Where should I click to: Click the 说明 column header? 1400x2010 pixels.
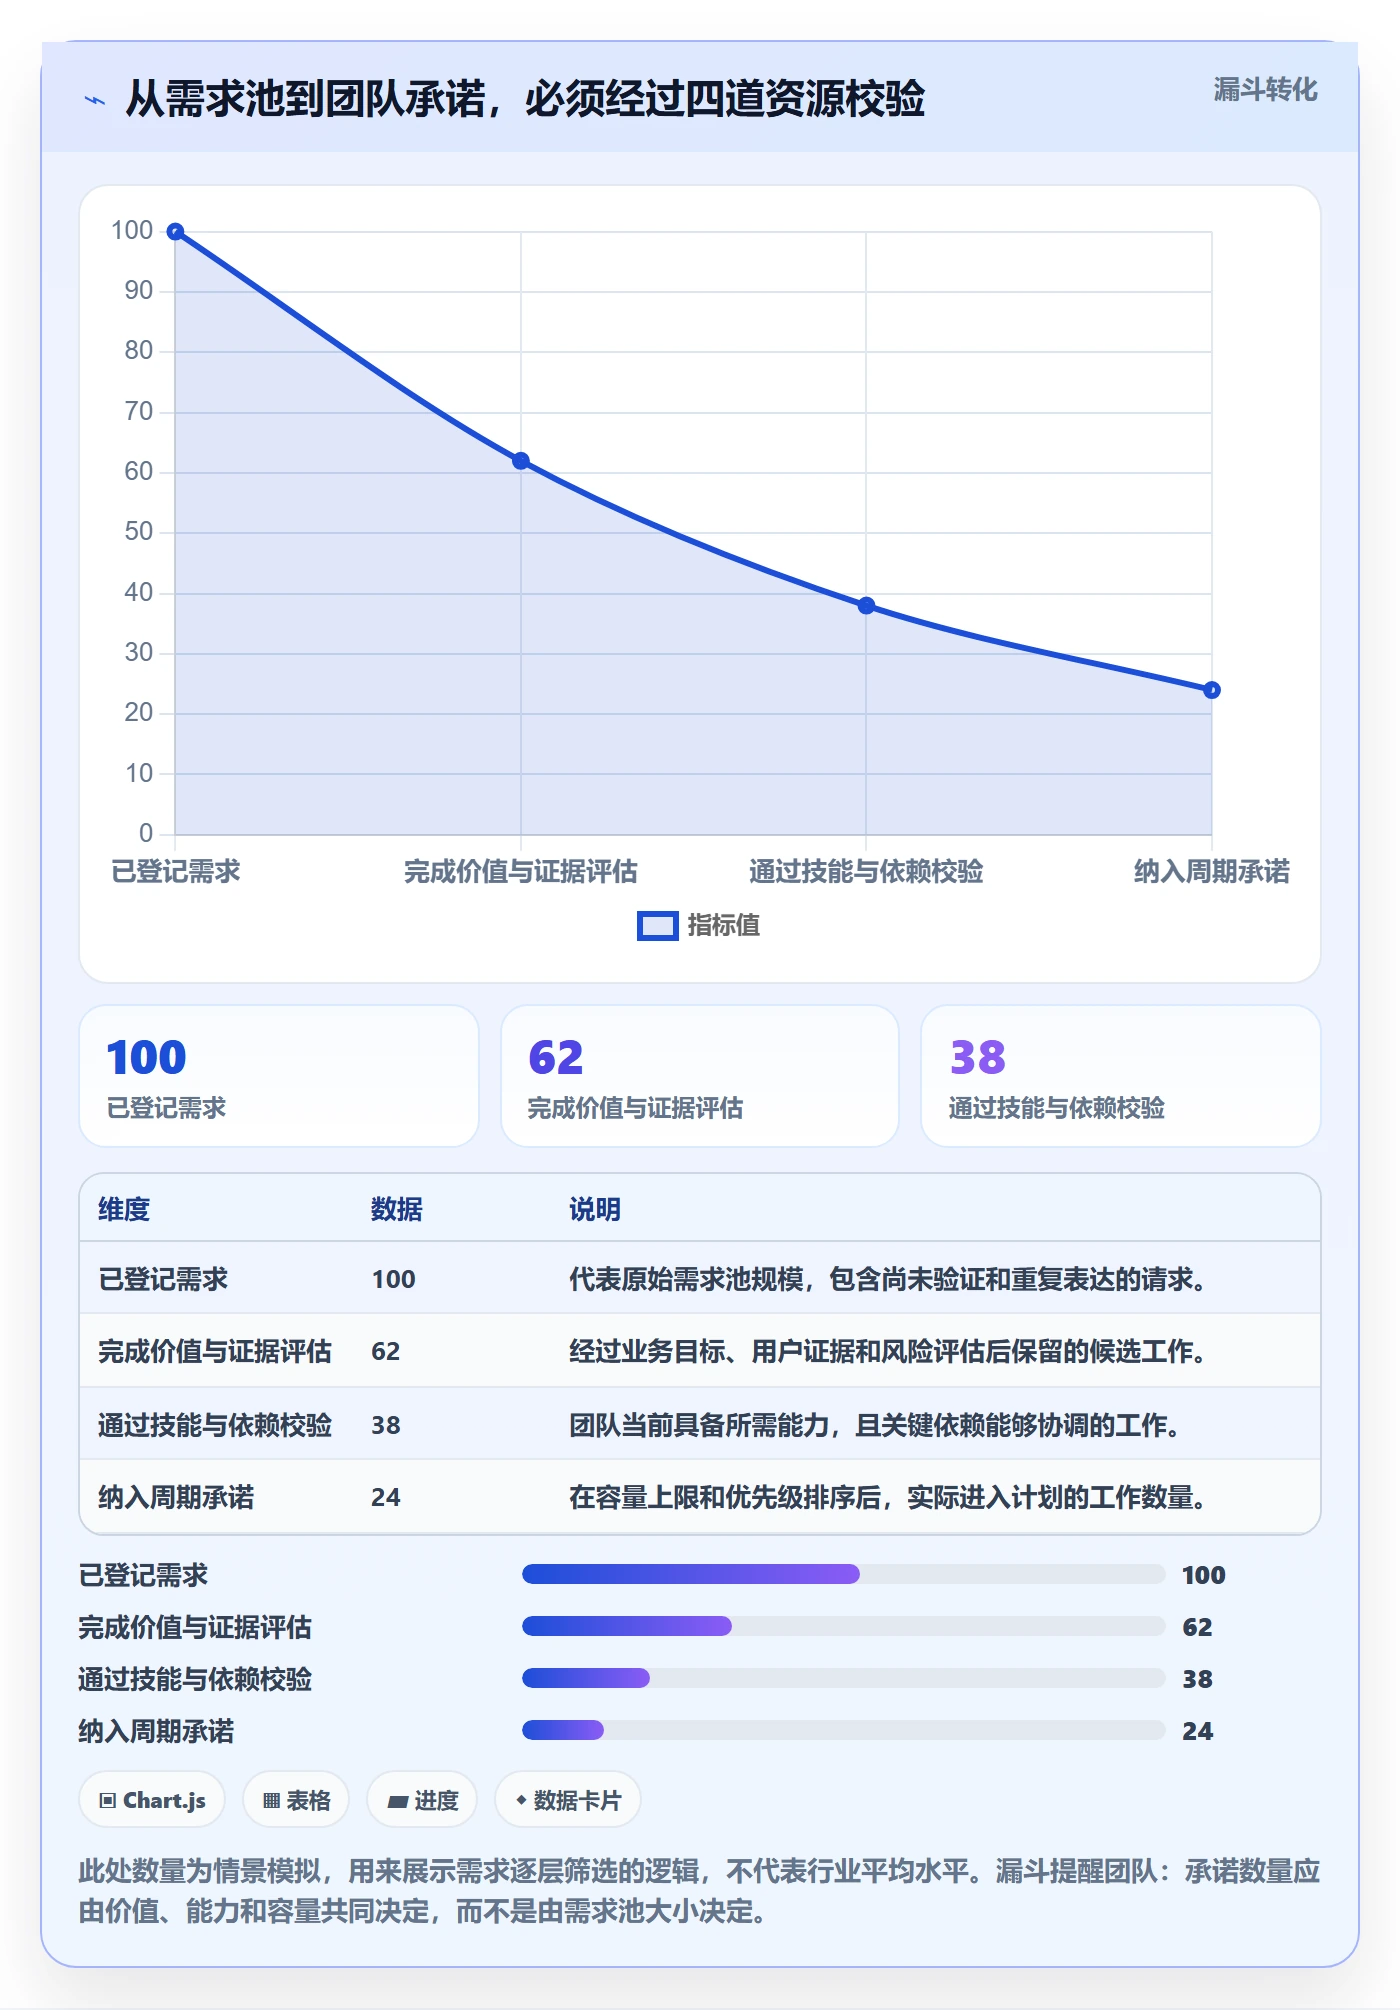coord(595,1209)
